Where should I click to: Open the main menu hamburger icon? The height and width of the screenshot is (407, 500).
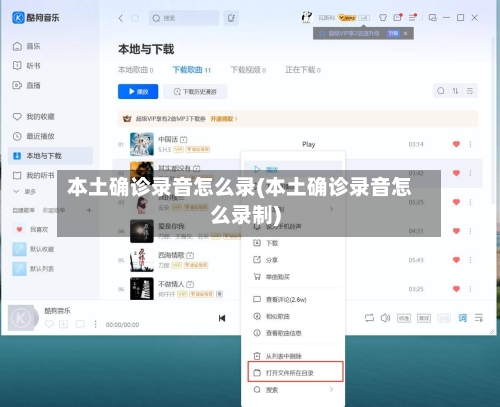[413, 17]
